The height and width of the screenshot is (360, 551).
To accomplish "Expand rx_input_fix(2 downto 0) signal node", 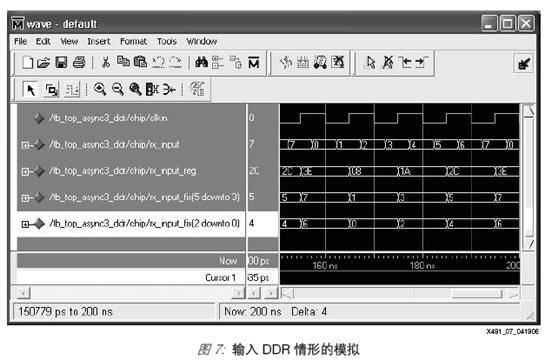I will coord(25,224).
